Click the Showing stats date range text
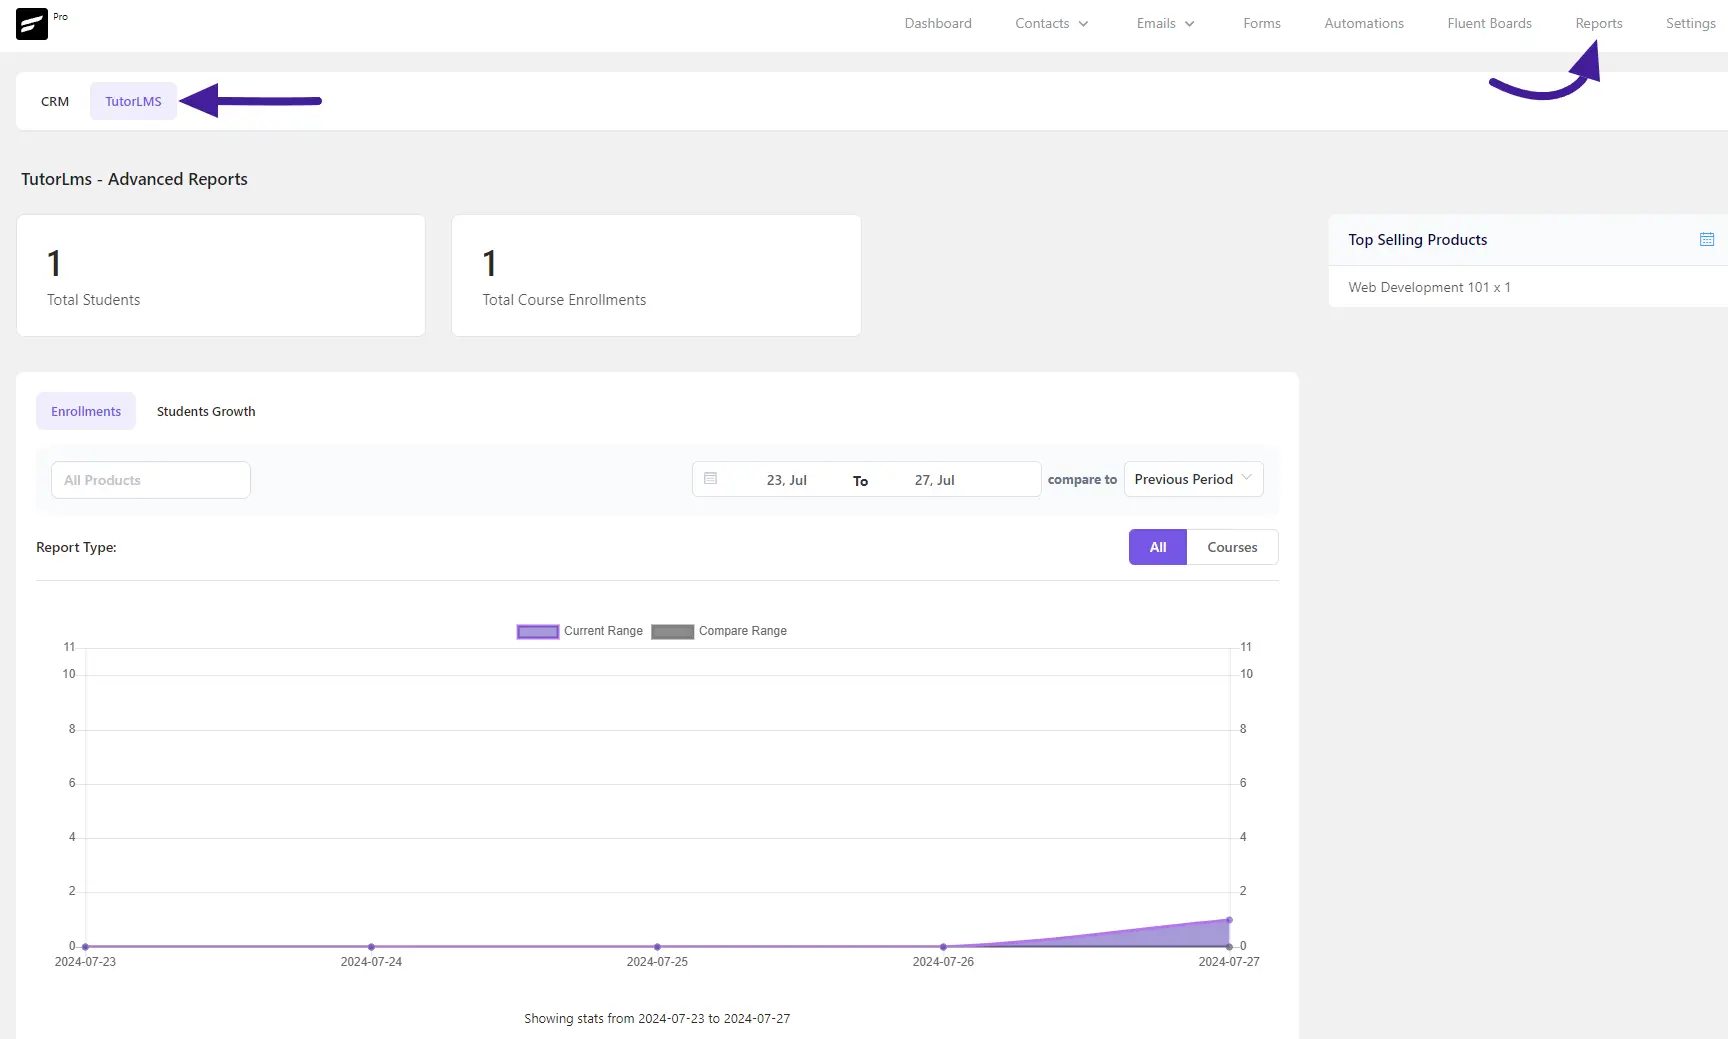This screenshot has height=1039, width=1728. 657,1018
